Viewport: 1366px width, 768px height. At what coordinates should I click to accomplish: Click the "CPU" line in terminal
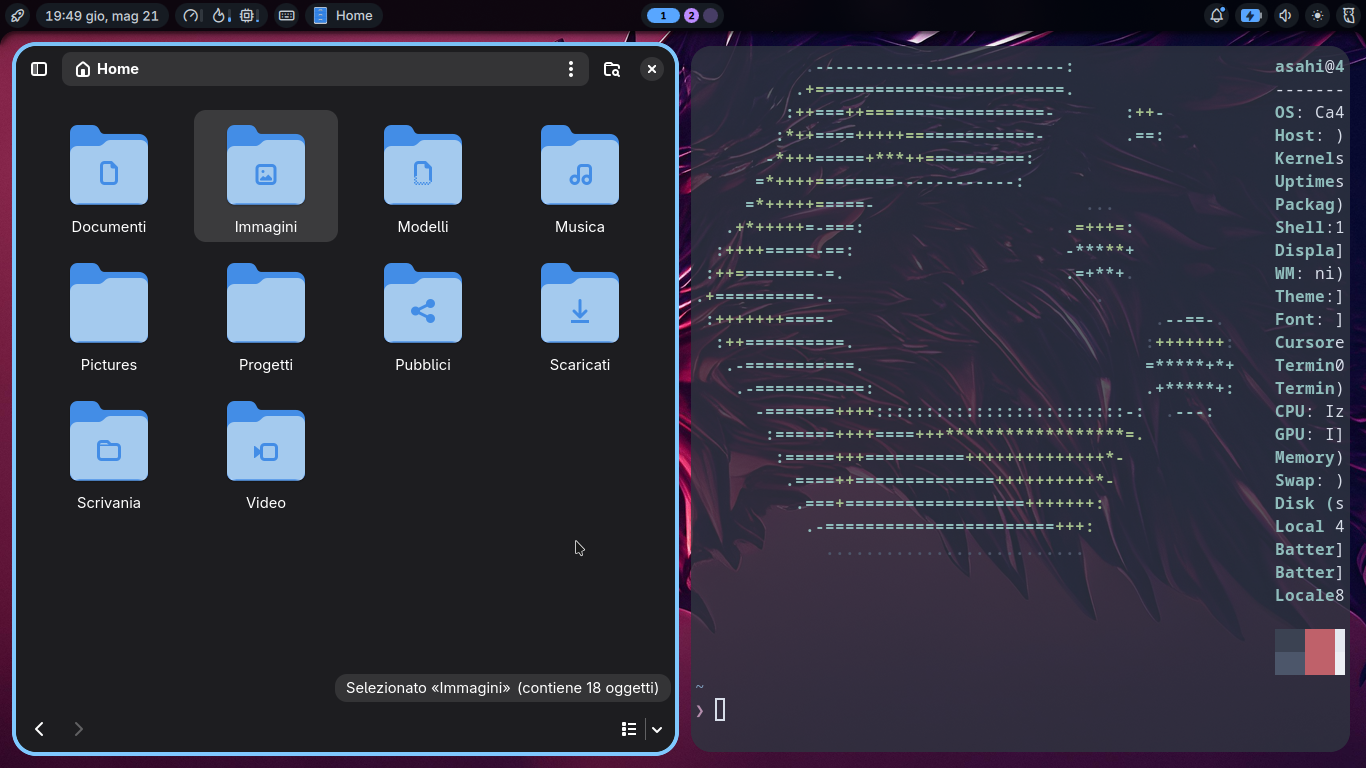pyautogui.click(x=1310, y=411)
